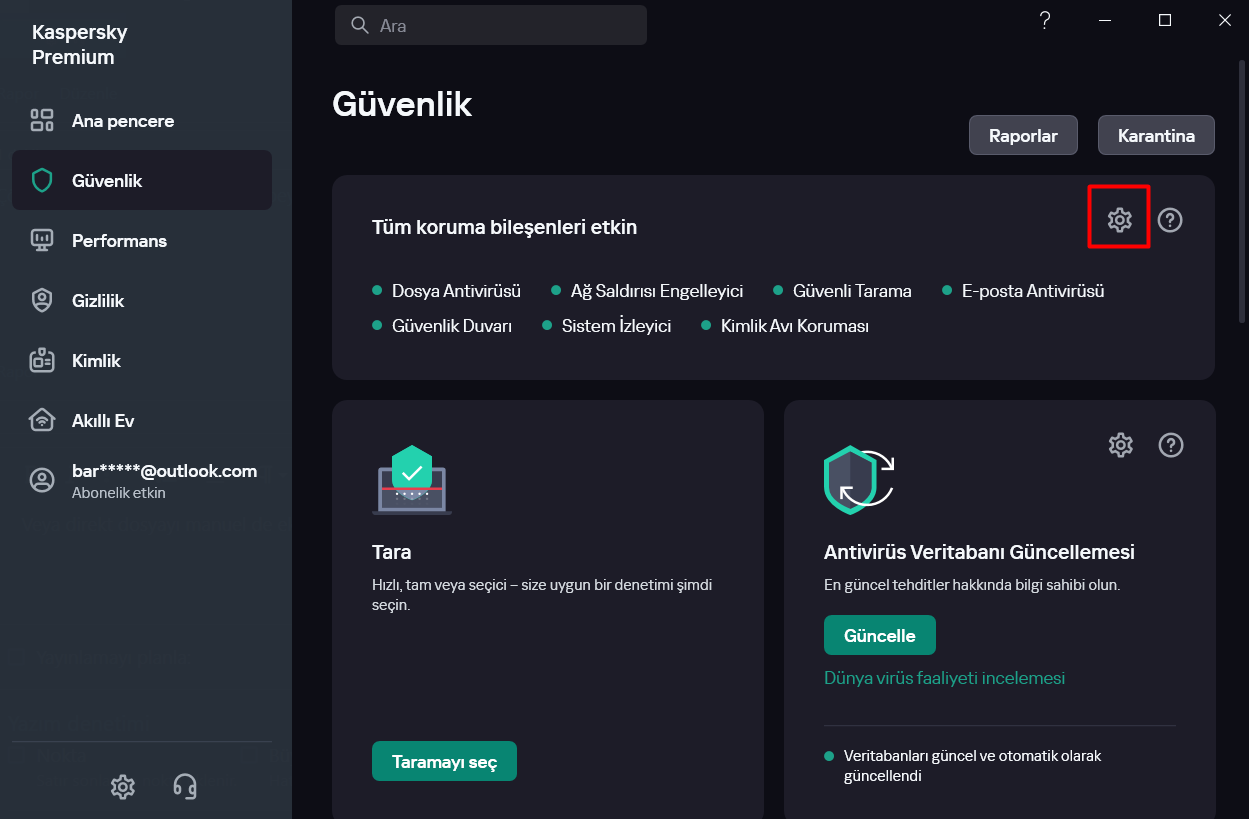Open the Ana pencere section
The image size is (1249, 819).
(x=140, y=121)
